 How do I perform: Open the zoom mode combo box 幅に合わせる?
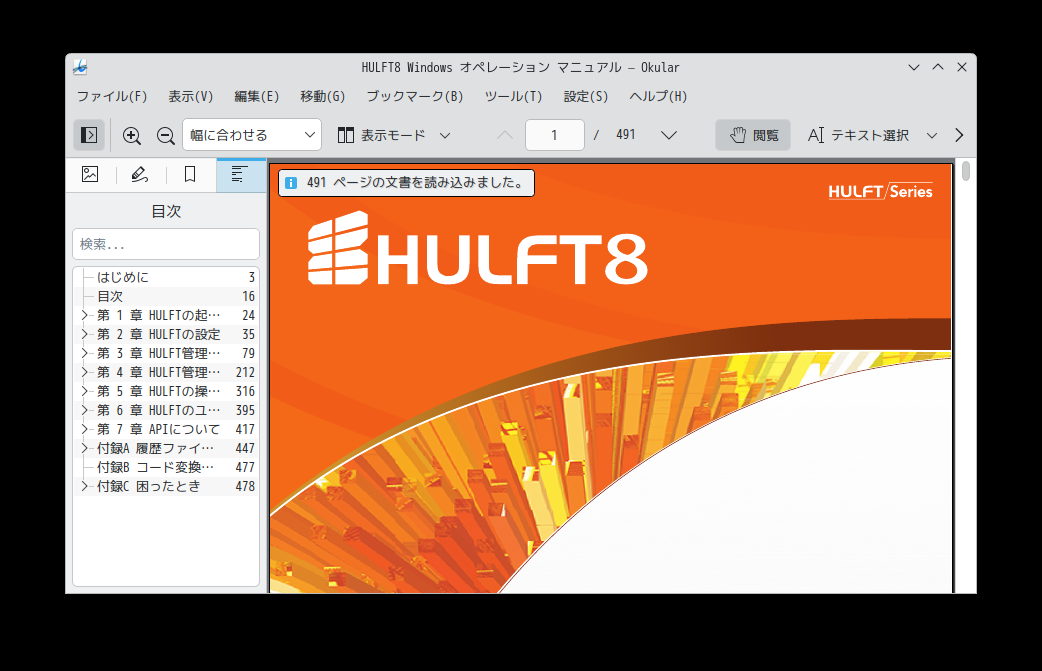pyautogui.click(x=252, y=135)
